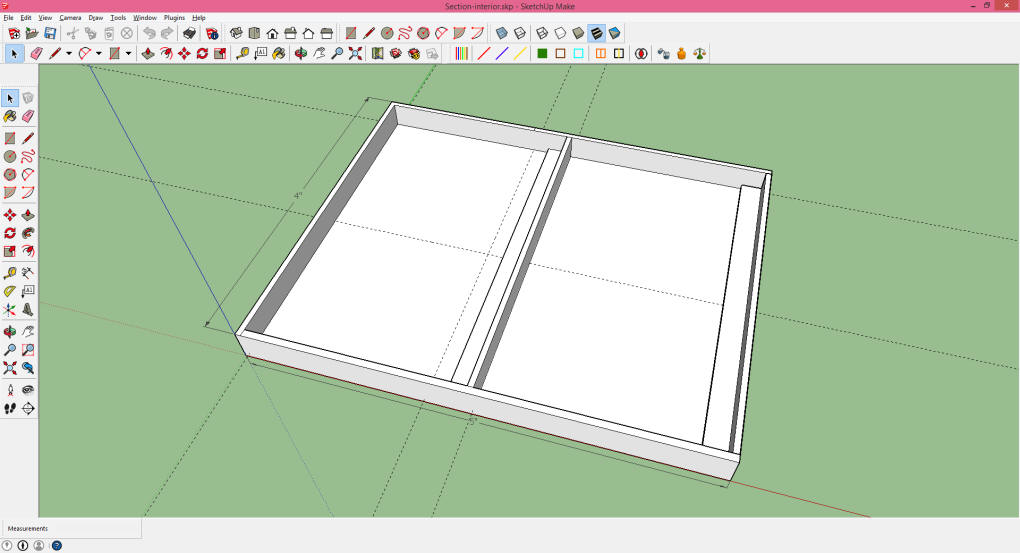
Task: Click the Zoom Extents icon
Action: 355,53
